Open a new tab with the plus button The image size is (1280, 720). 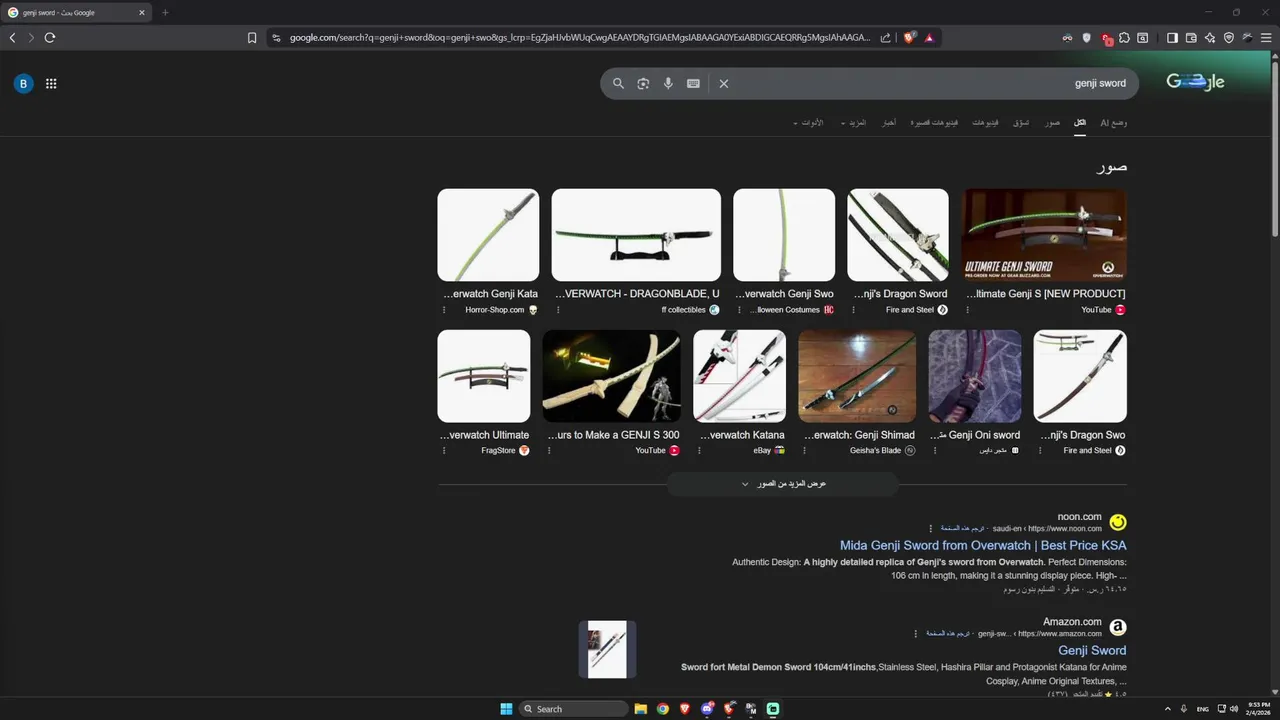165,13
